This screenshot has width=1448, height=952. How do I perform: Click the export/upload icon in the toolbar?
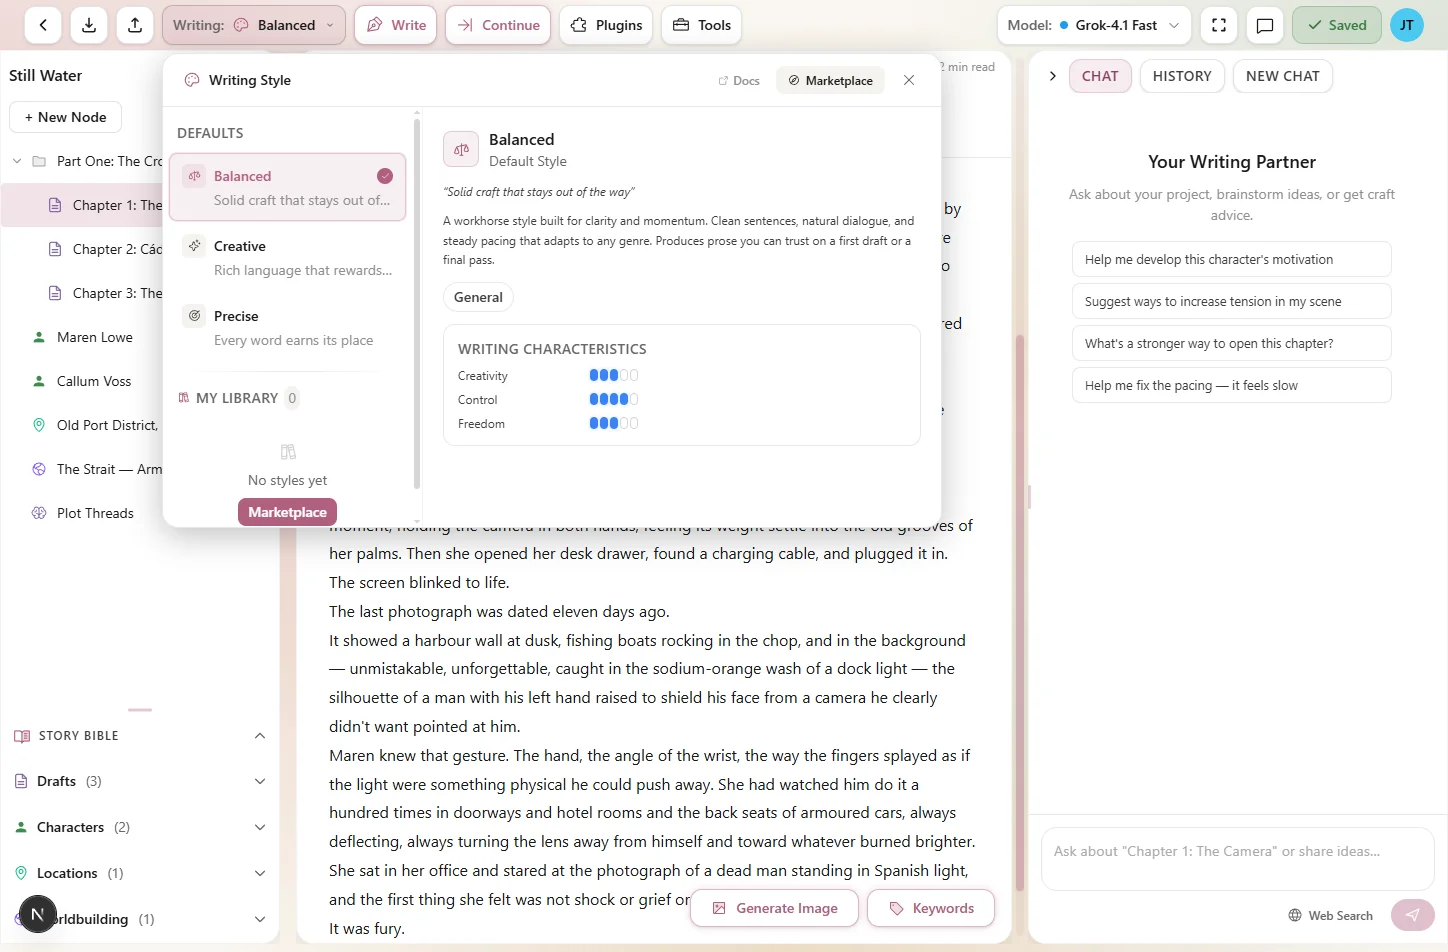tap(135, 25)
